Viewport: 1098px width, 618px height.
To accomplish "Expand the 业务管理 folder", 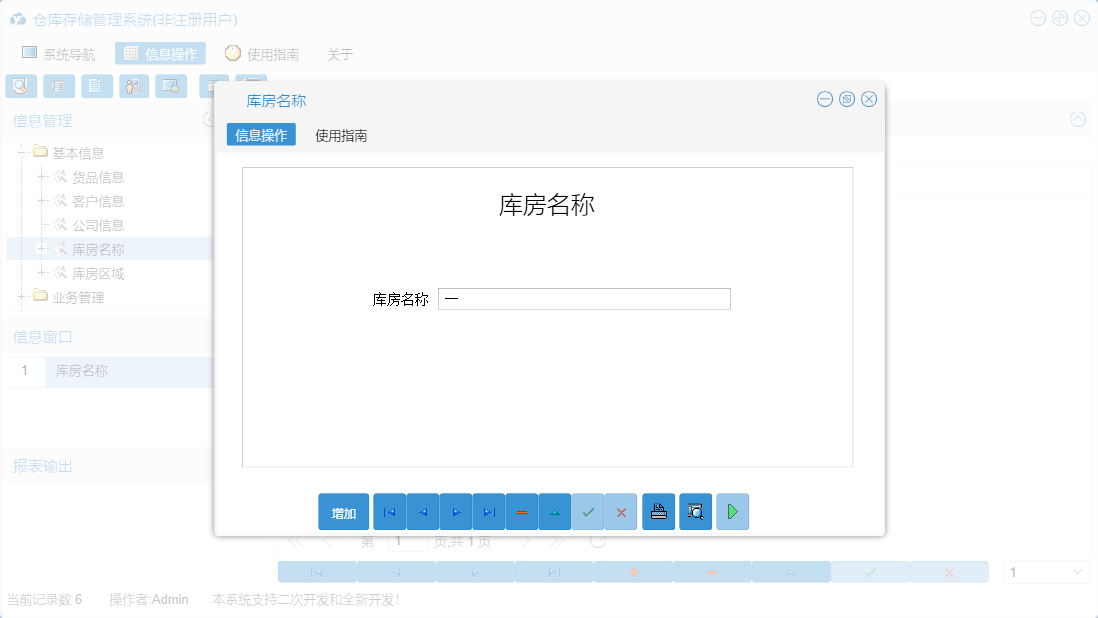I will pos(22,296).
